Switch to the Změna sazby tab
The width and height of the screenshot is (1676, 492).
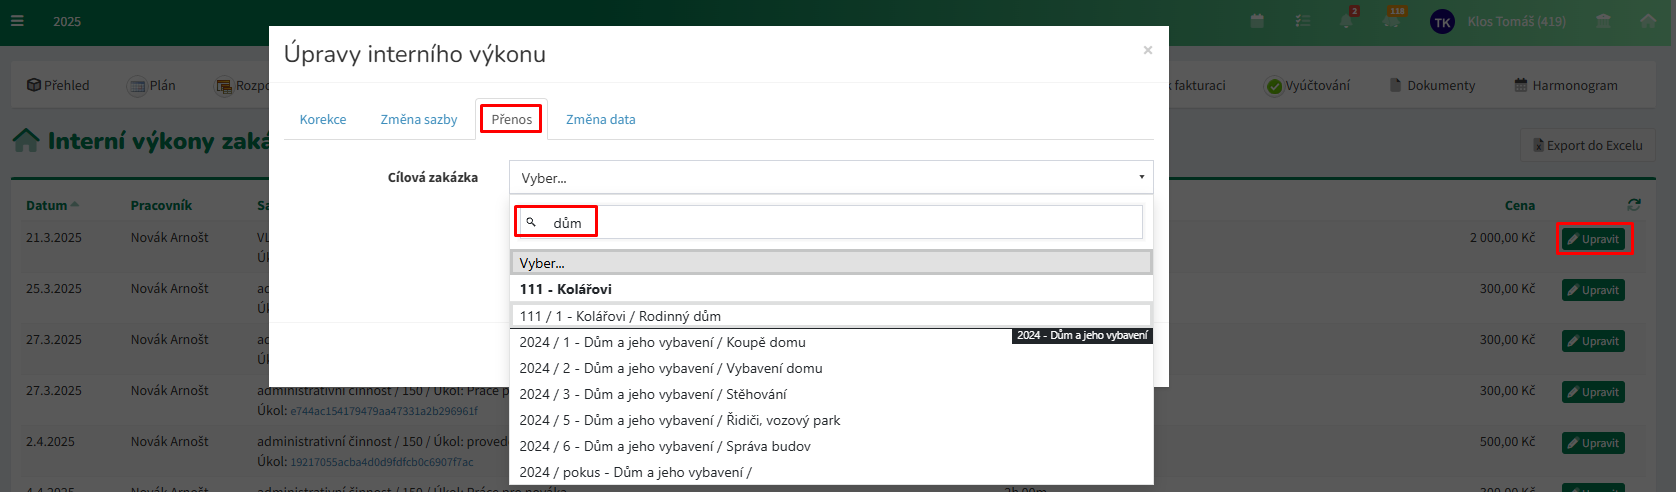418,119
